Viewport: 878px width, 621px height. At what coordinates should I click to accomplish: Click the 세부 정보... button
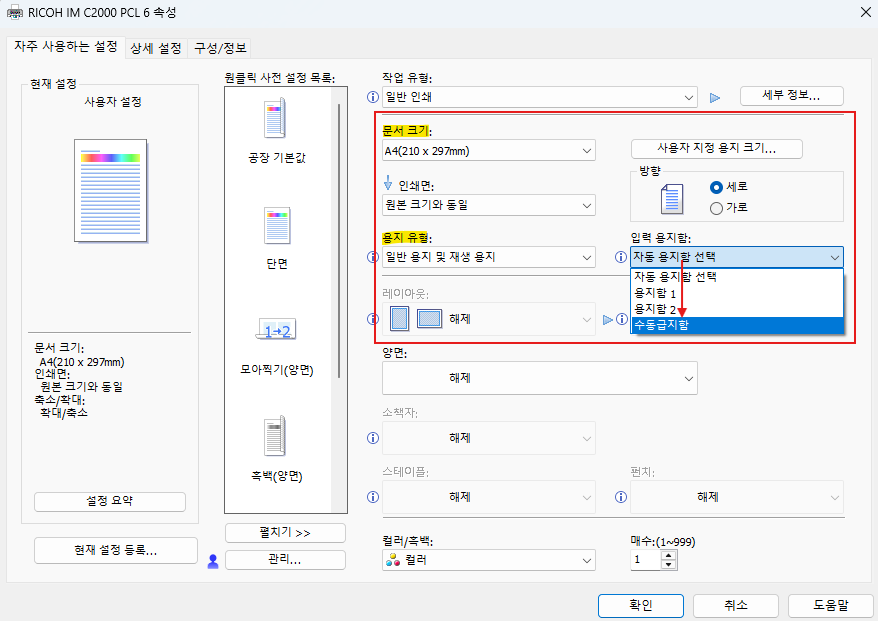pyautogui.click(x=792, y=96)
